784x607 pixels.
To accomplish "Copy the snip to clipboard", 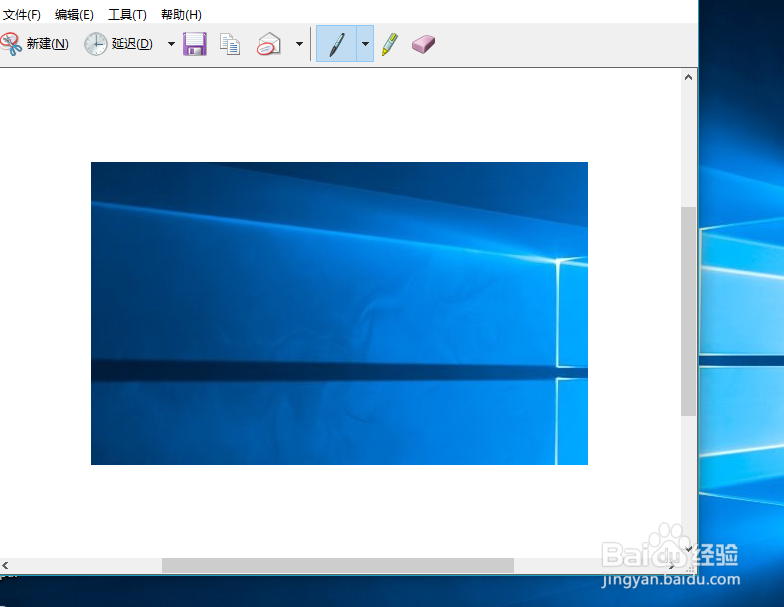I will pyautogui.click(x=230, y=44).
